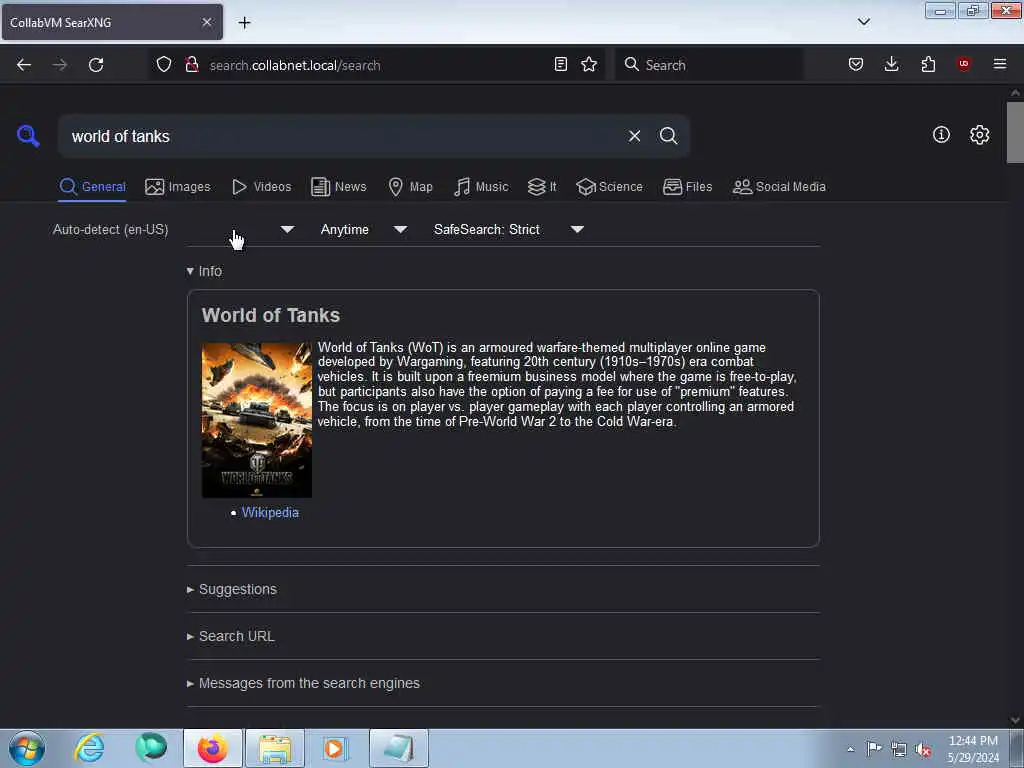The height and width of the screenshot is (768, 1024).
Task: Bookmark this page with the star
Action: (x=589, y=65)
